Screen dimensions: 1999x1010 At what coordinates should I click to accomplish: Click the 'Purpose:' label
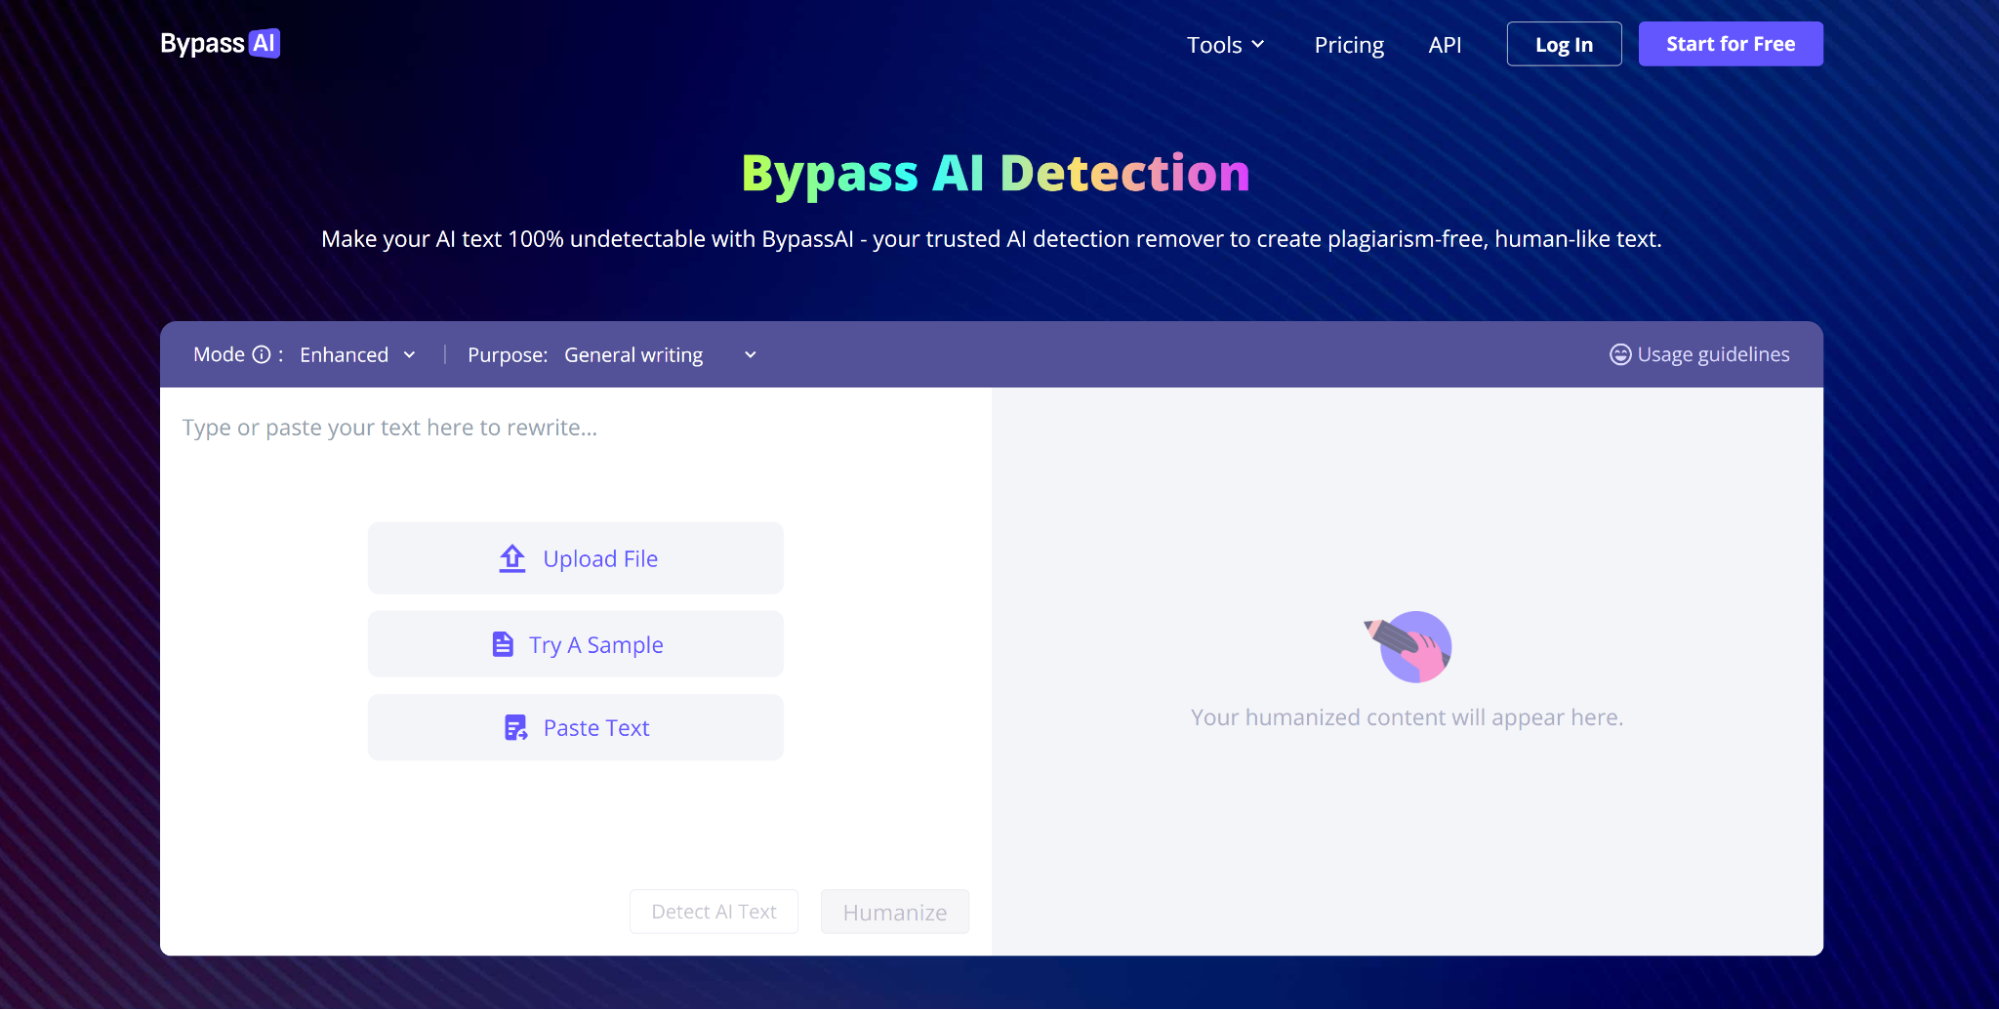[x=508, y=355]
